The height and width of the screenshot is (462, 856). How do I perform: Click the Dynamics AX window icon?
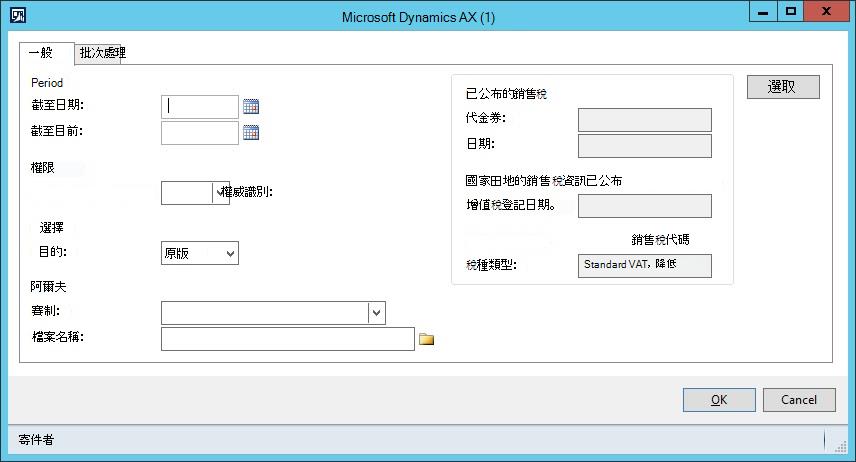tap(18, 15)
